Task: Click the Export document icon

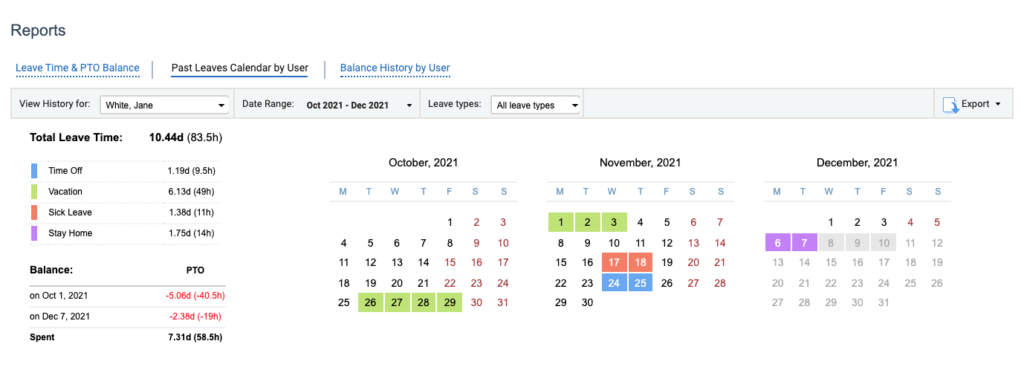Action: [950, 104]
